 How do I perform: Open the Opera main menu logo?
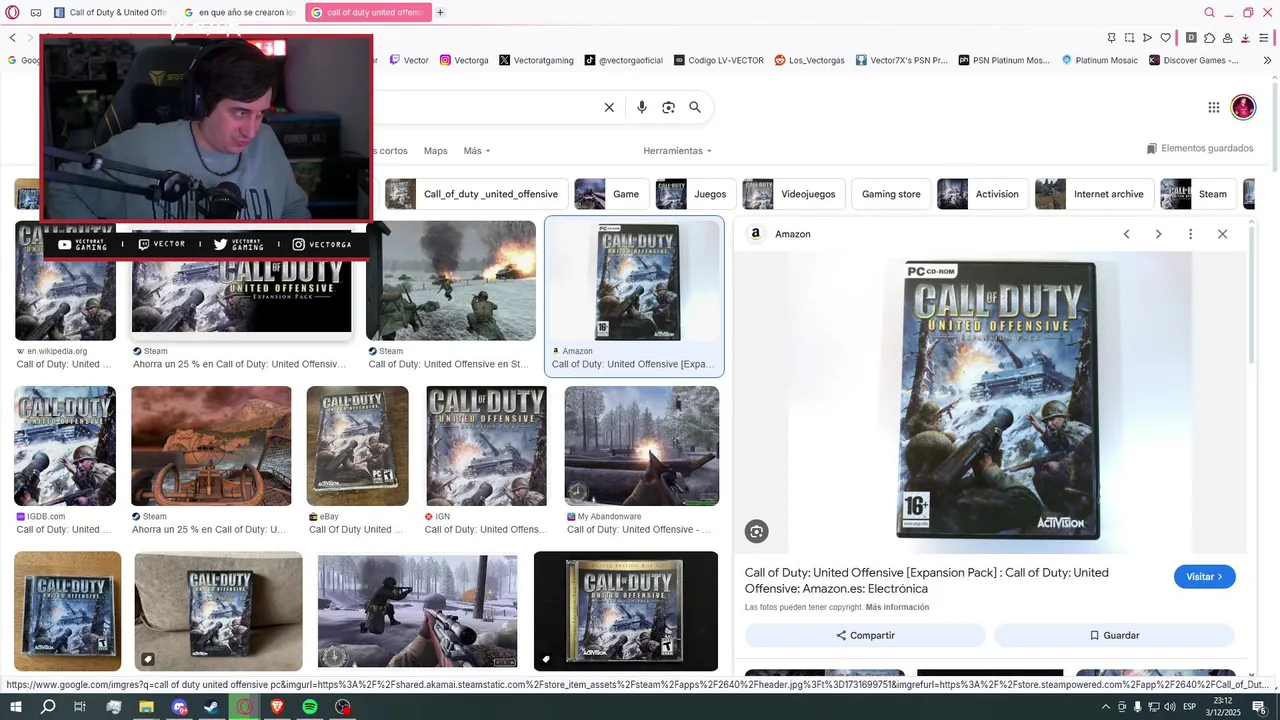coord(12,12)
